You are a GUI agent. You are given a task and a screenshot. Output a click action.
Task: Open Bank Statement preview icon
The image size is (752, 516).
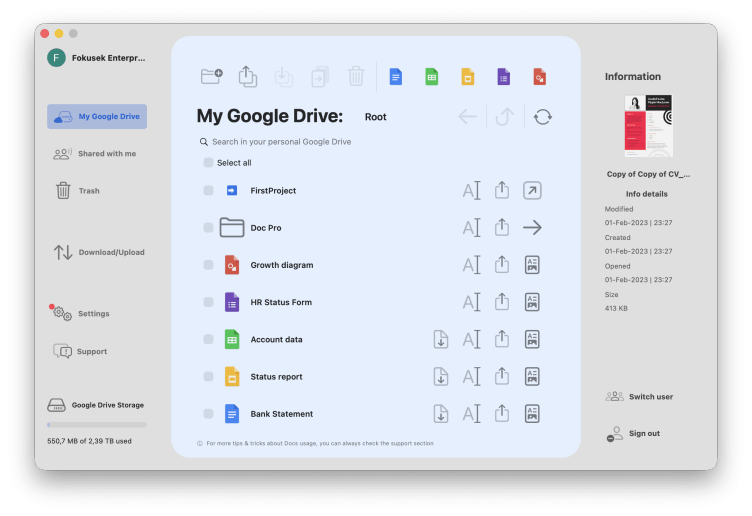point(532,413)
